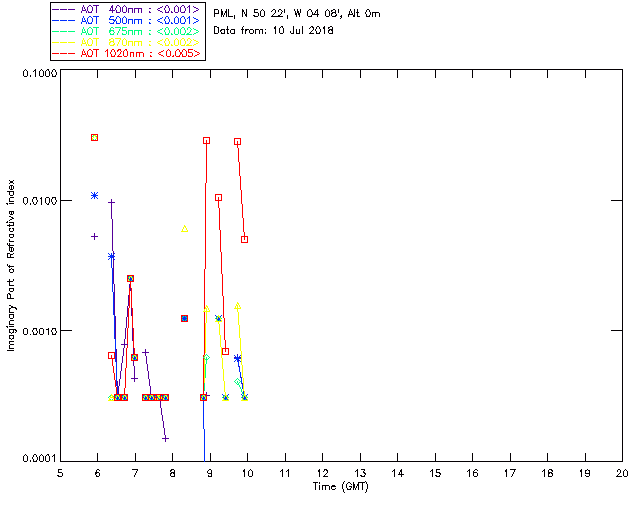Click the isolated yellow triangle data point above the 0.0010 level
The image size is (640, 512).
coord(184,229)
